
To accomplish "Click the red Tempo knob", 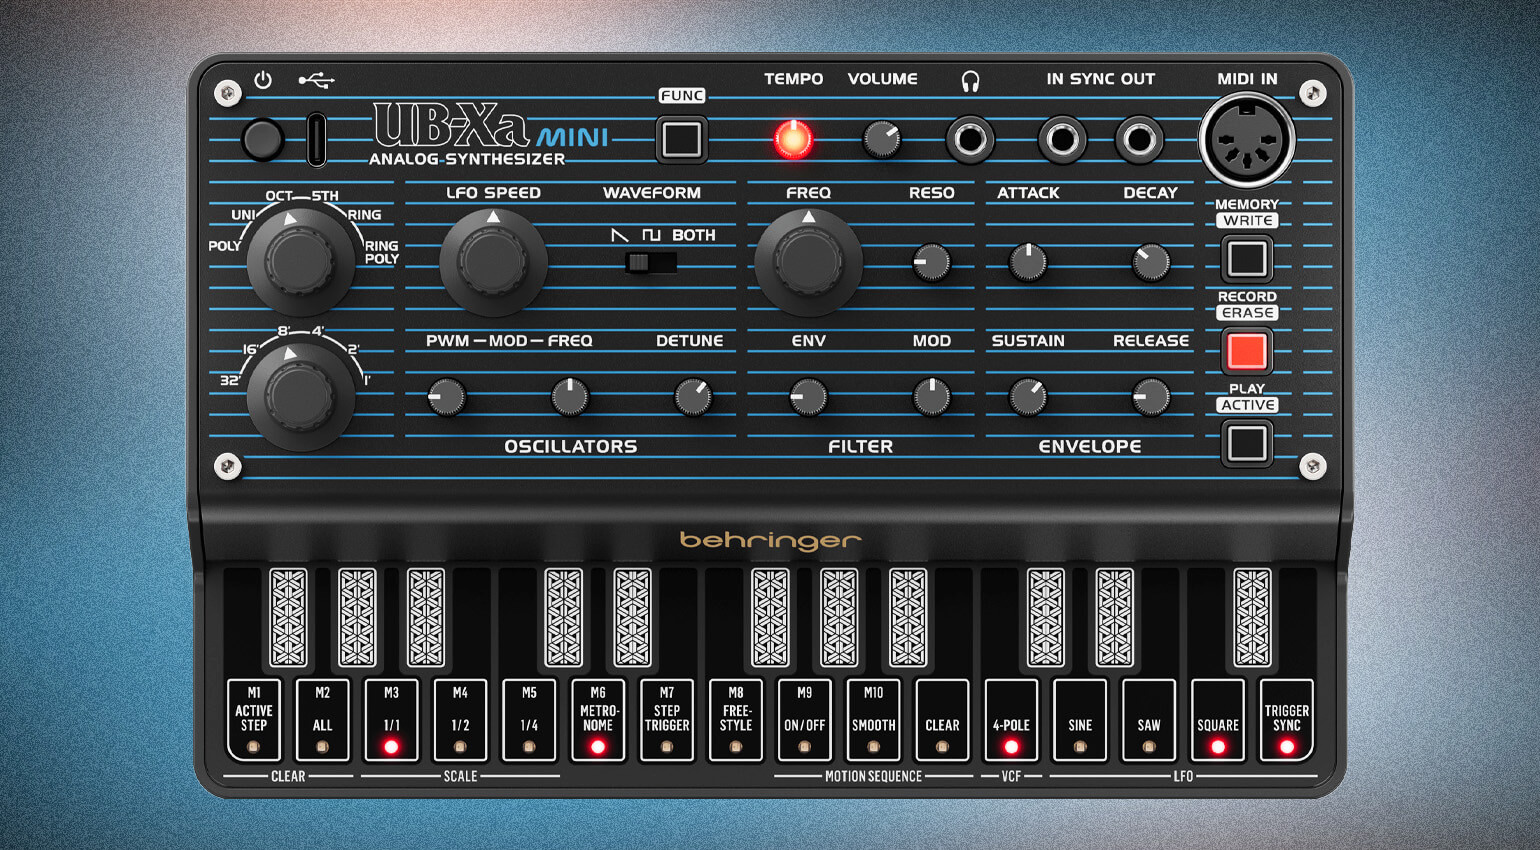I will click(x=793, y=139).
